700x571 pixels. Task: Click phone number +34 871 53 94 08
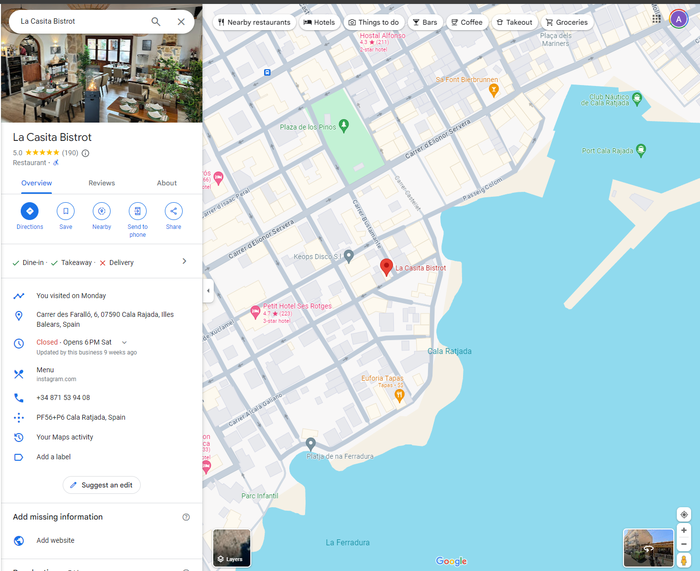(x=102, y=397)
